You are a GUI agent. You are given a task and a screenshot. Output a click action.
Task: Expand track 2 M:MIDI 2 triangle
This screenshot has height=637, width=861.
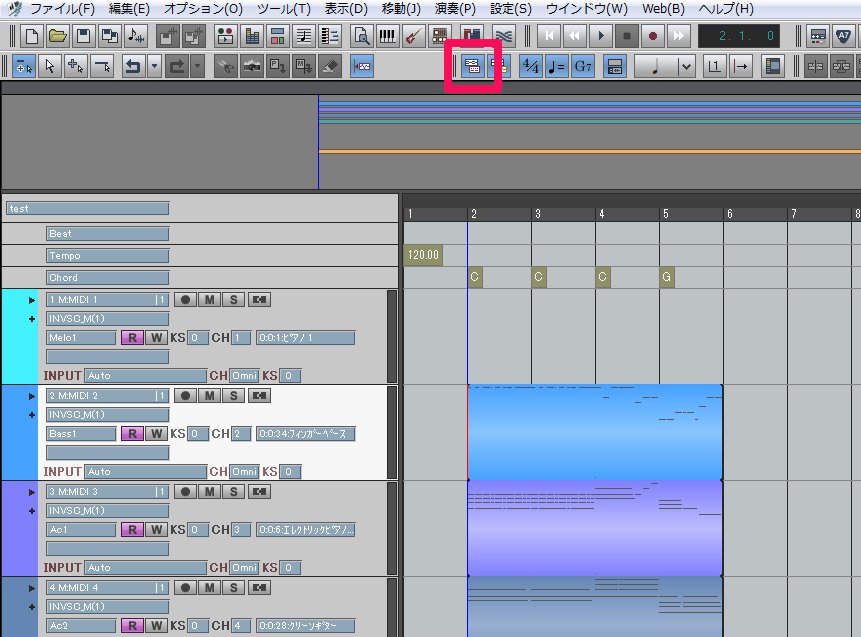[32, 396]
